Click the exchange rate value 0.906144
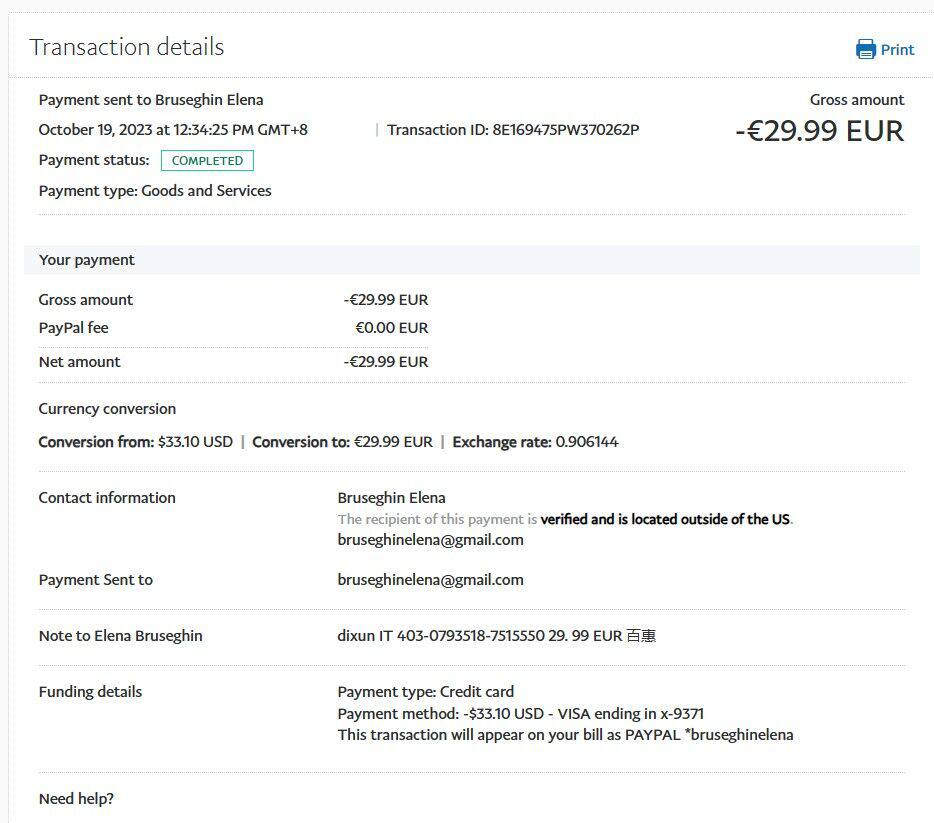 click(586, 442)
